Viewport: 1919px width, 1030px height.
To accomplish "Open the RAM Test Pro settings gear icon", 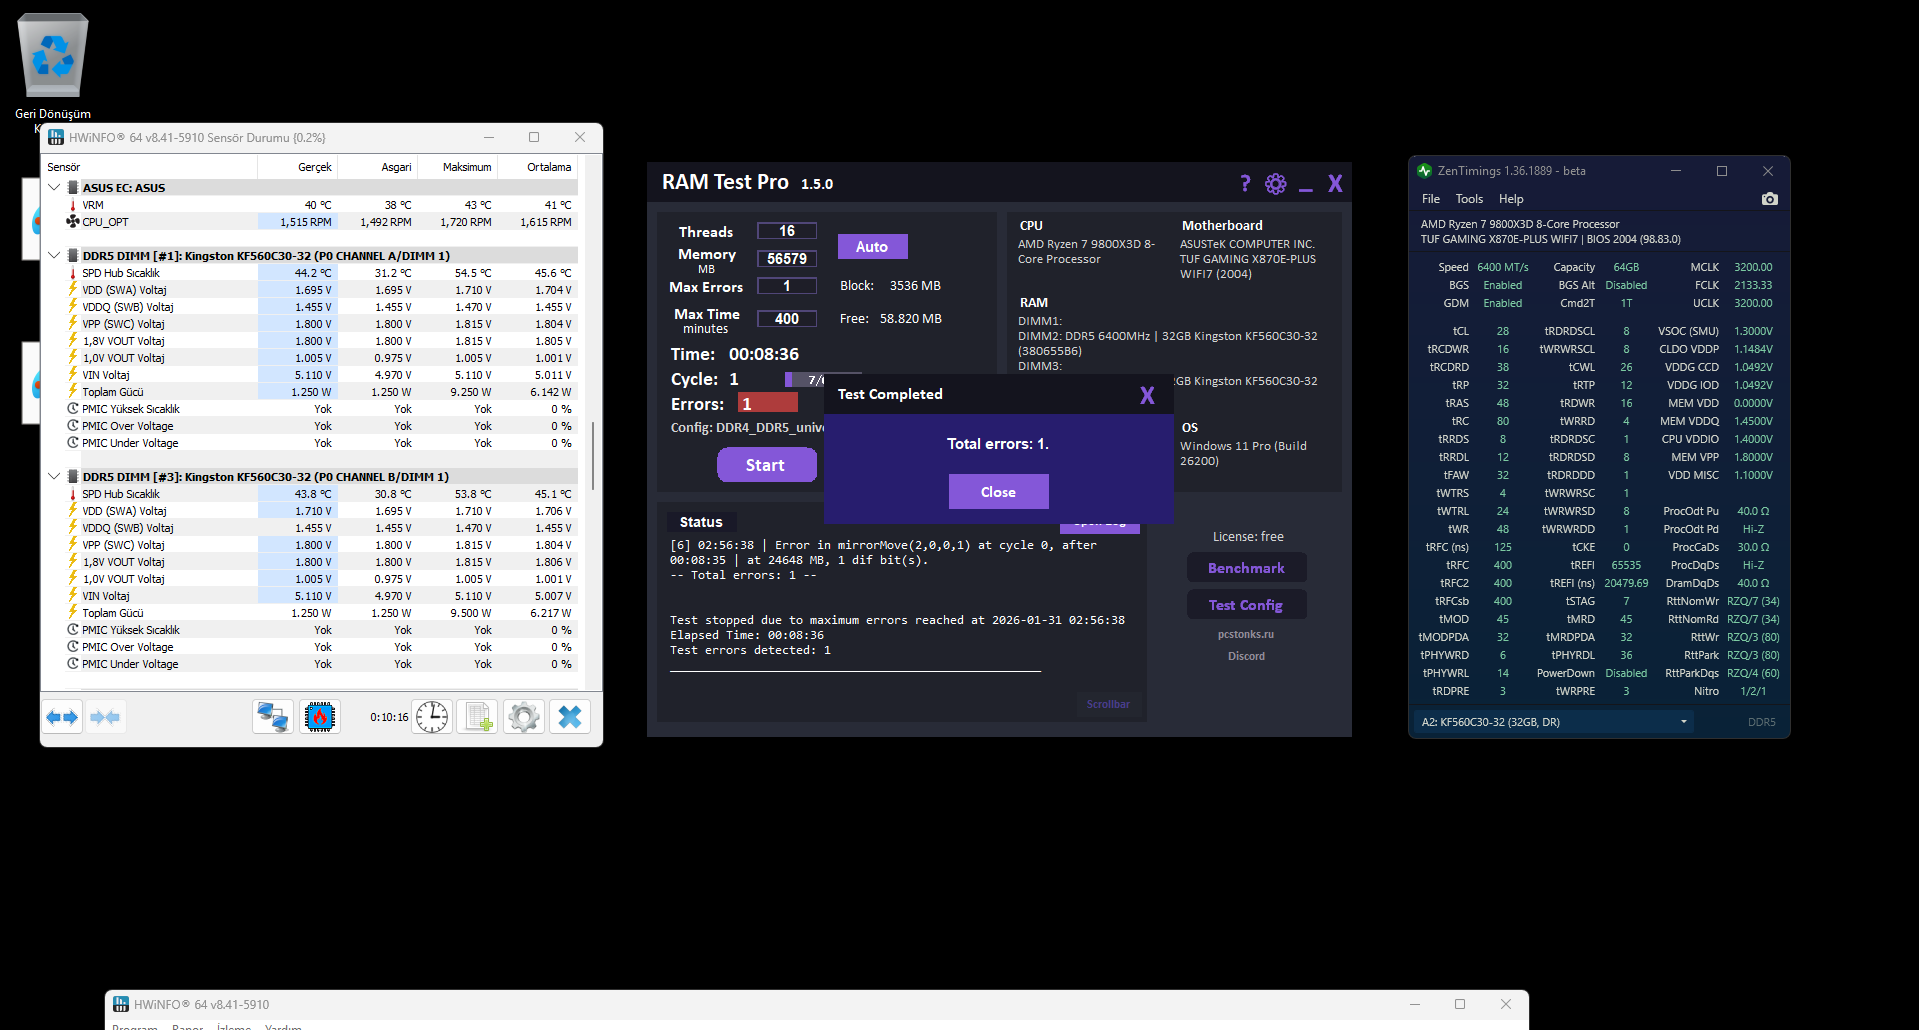I will tap(1276, 183).
